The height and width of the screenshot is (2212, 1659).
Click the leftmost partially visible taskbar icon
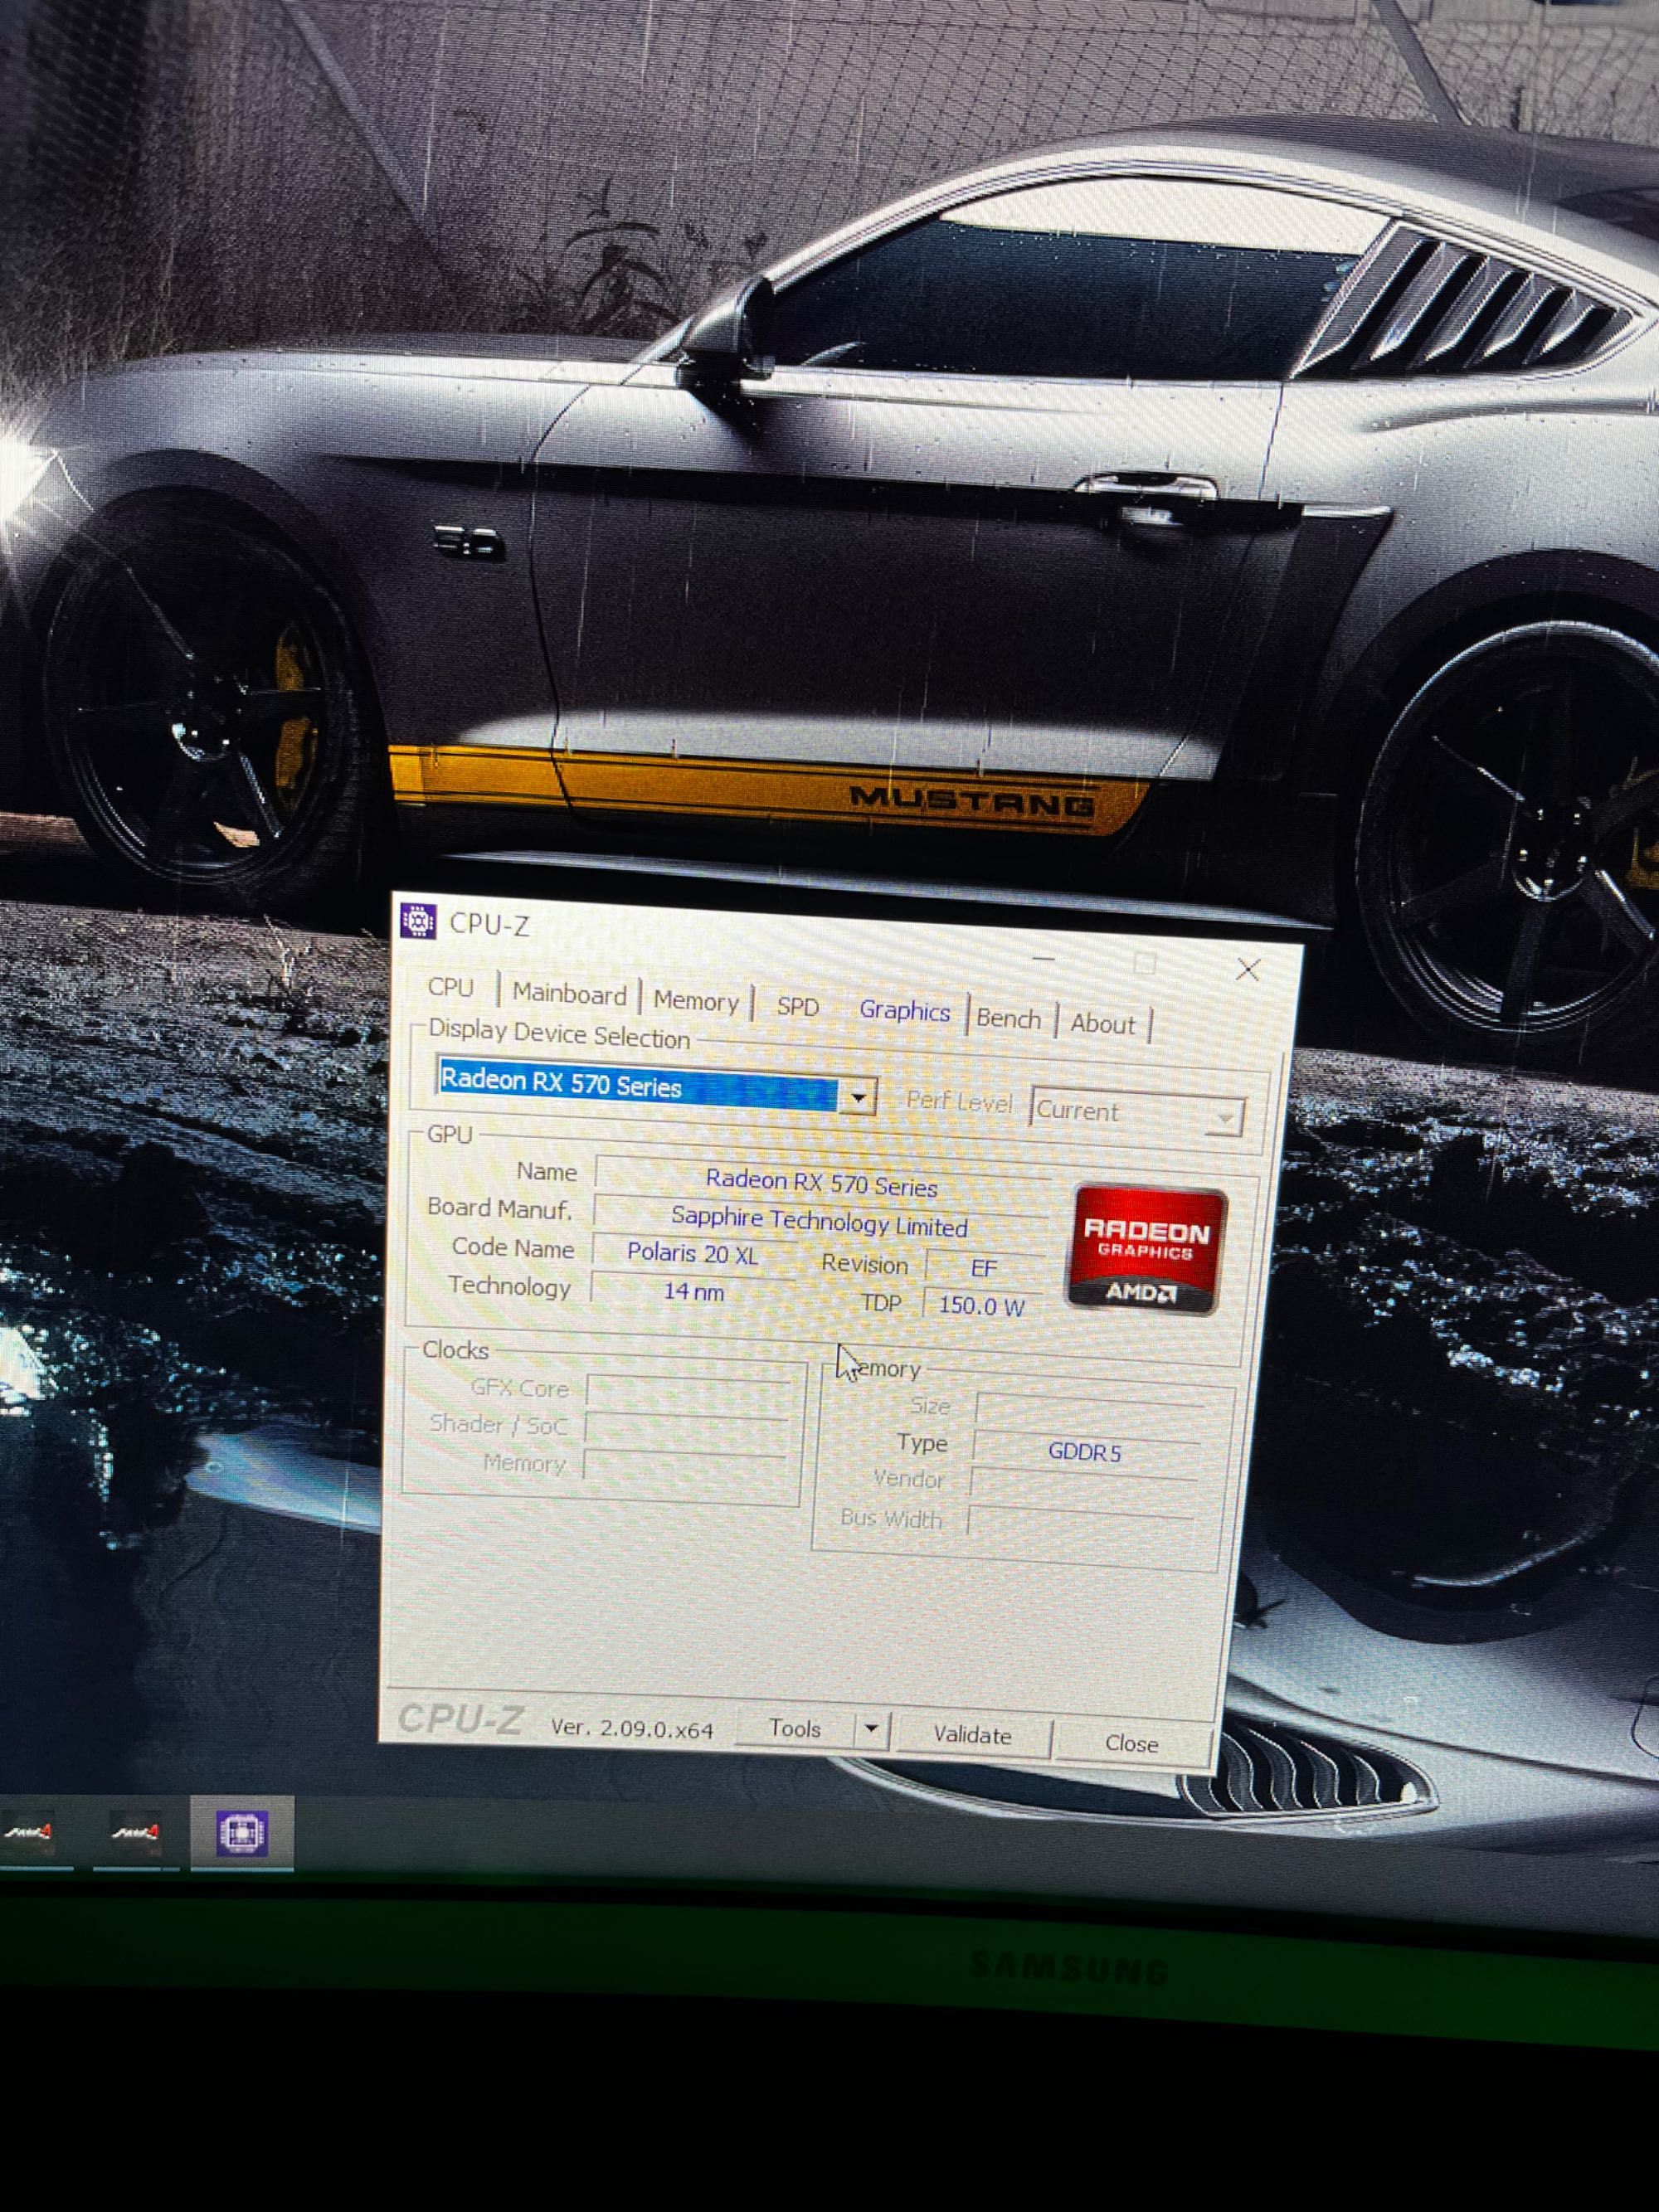[x=30, y=1833]
